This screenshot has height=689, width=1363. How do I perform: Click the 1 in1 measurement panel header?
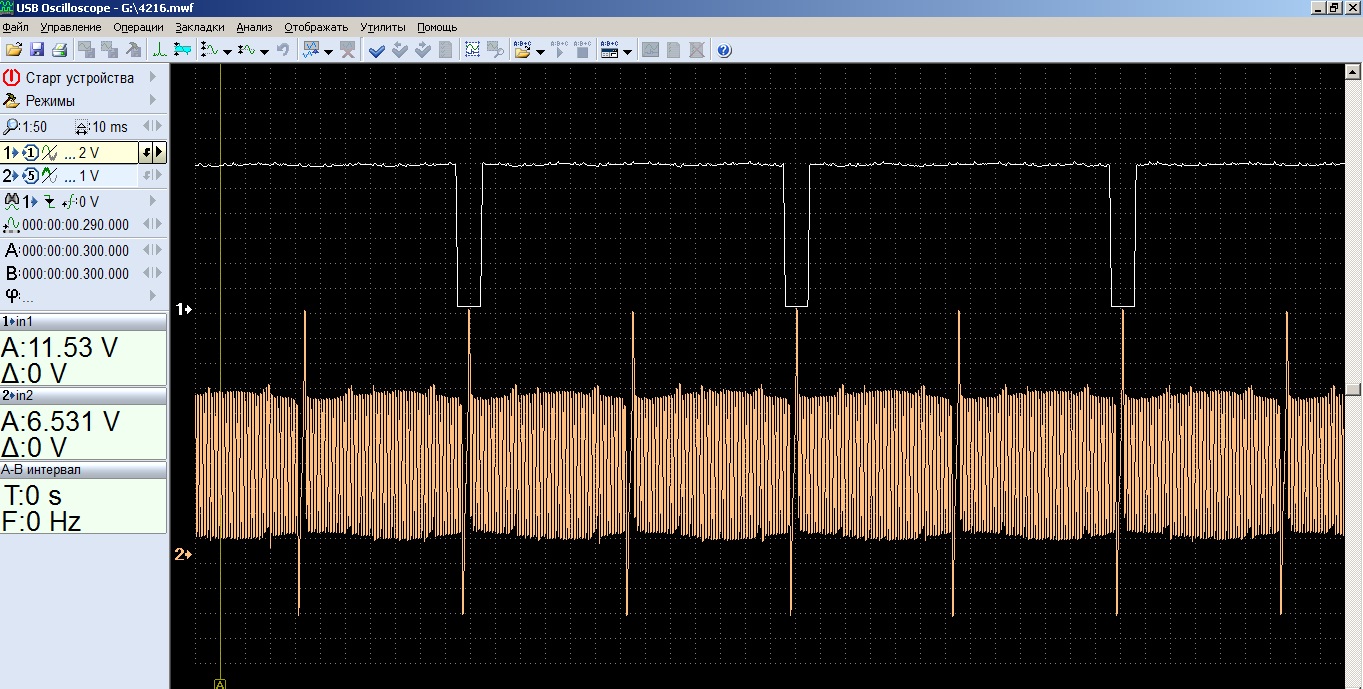click(83, 321)
